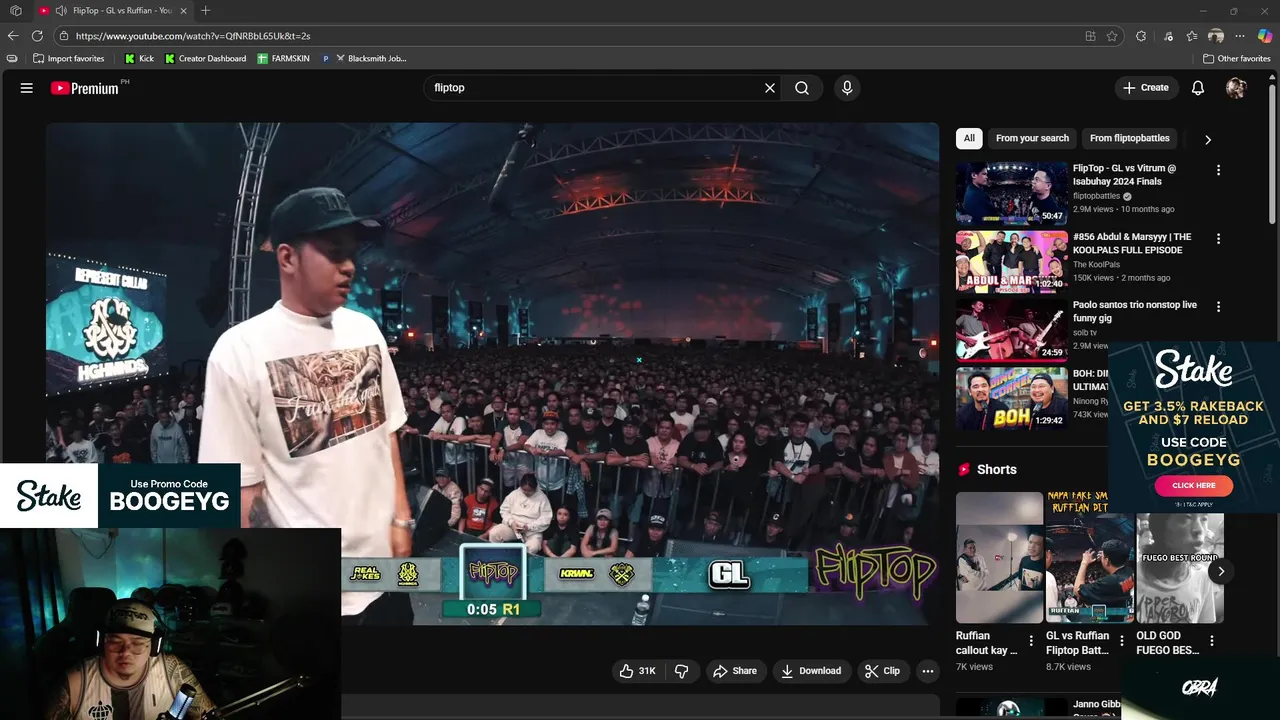Open the GL vs Ruffian Fliptop Short

[1089, 557]
